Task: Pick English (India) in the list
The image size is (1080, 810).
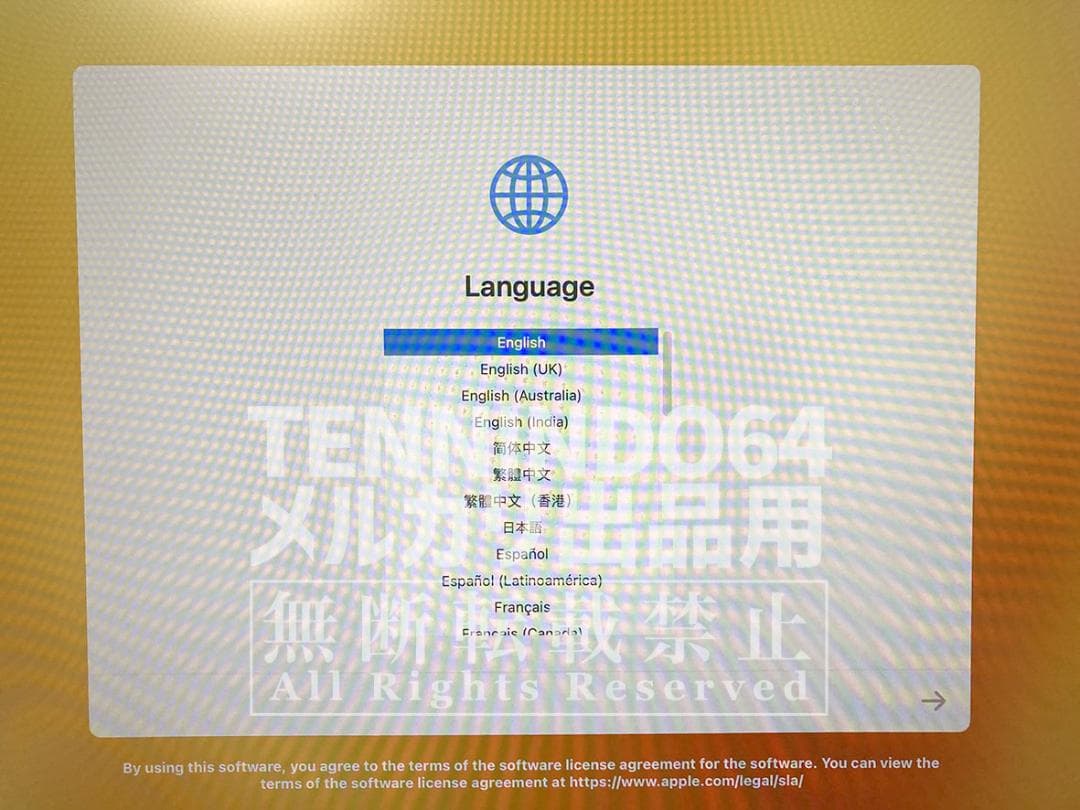Action: (521, 422)
